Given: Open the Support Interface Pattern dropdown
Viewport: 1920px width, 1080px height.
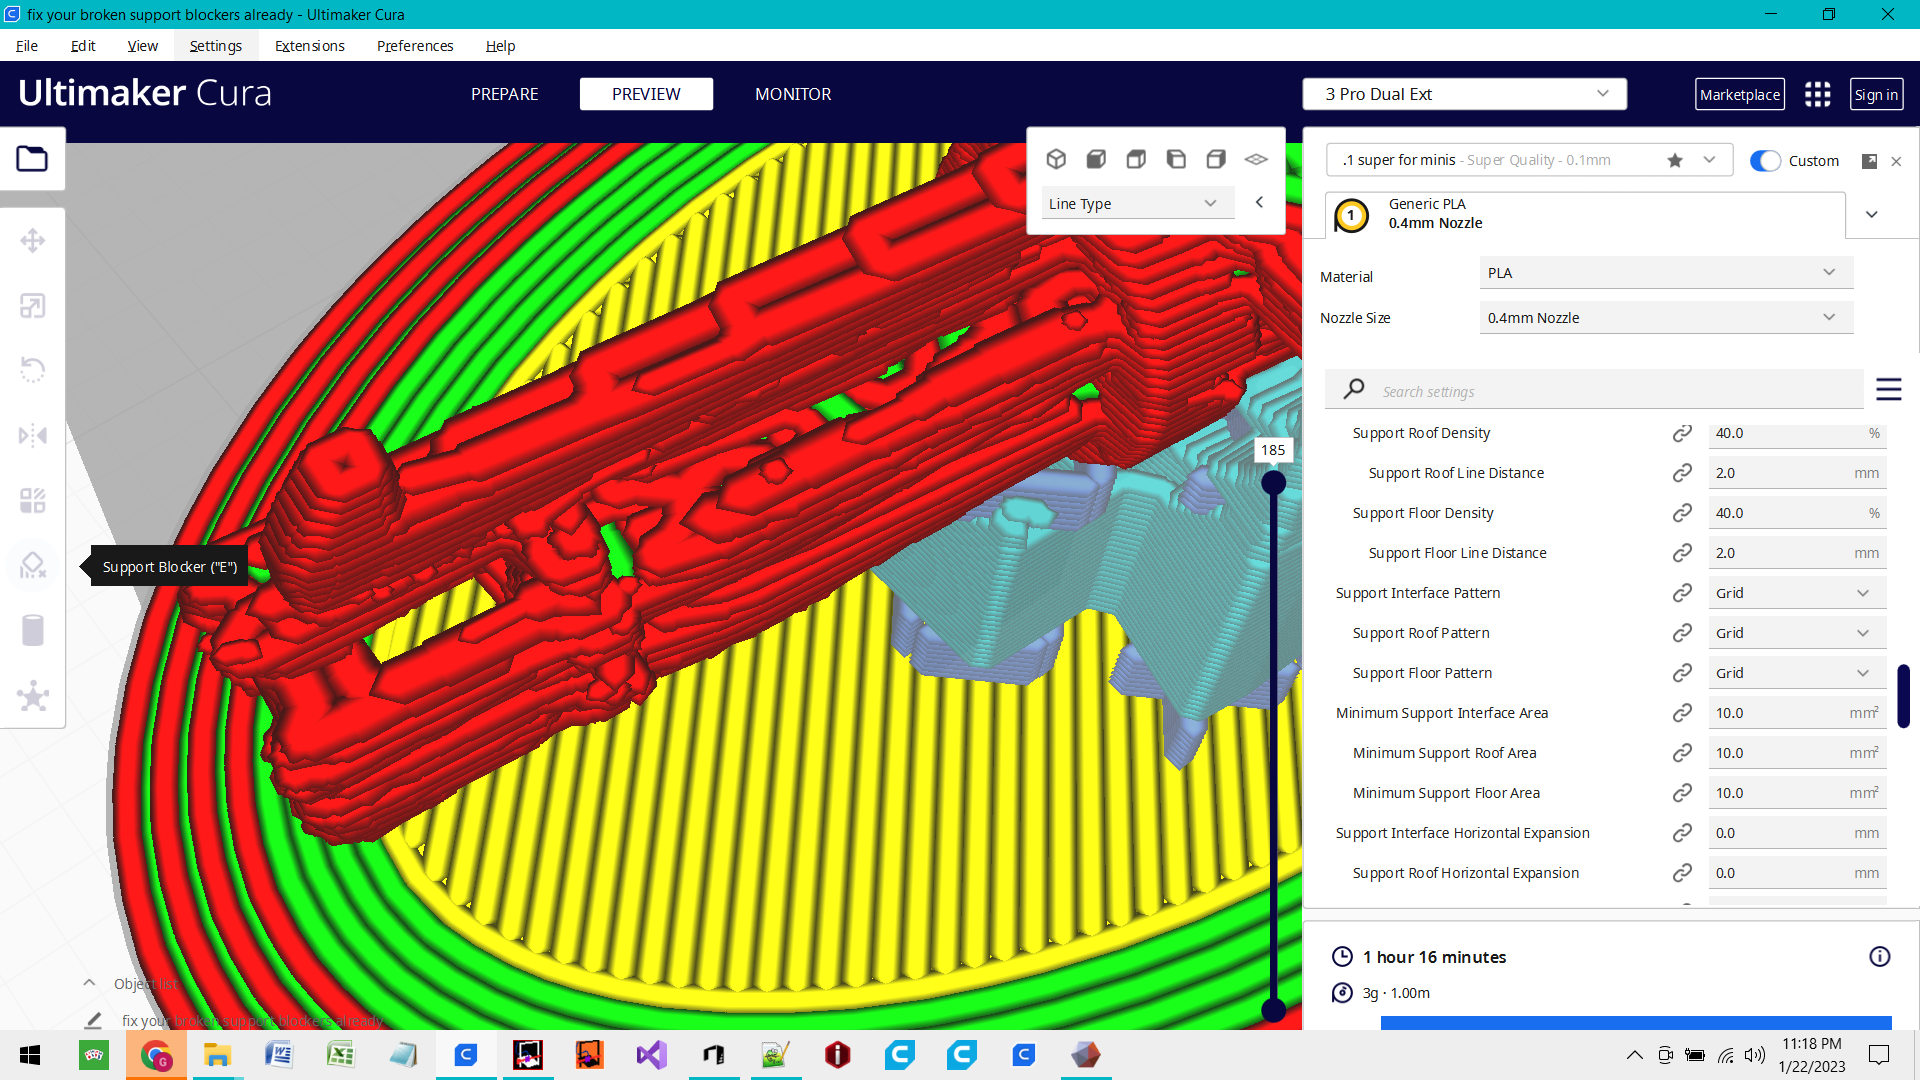Looking at the screenshot, I should point(1796,593).
